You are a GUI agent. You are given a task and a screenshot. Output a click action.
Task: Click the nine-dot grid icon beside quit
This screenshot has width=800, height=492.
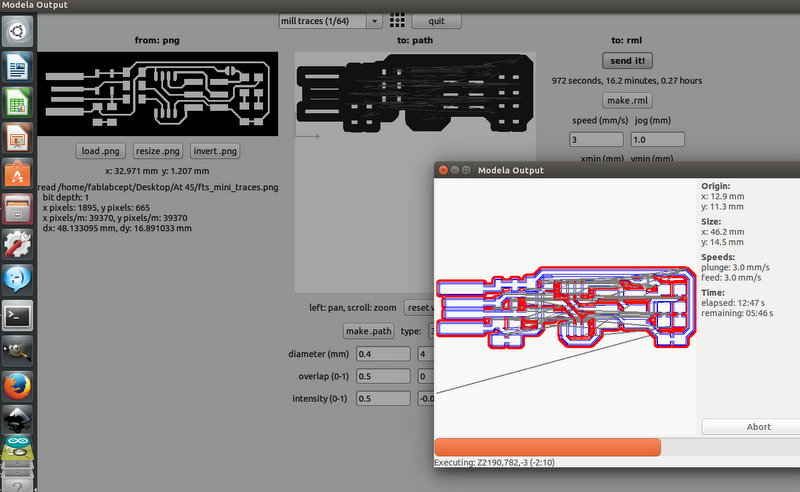click(397, 20)
